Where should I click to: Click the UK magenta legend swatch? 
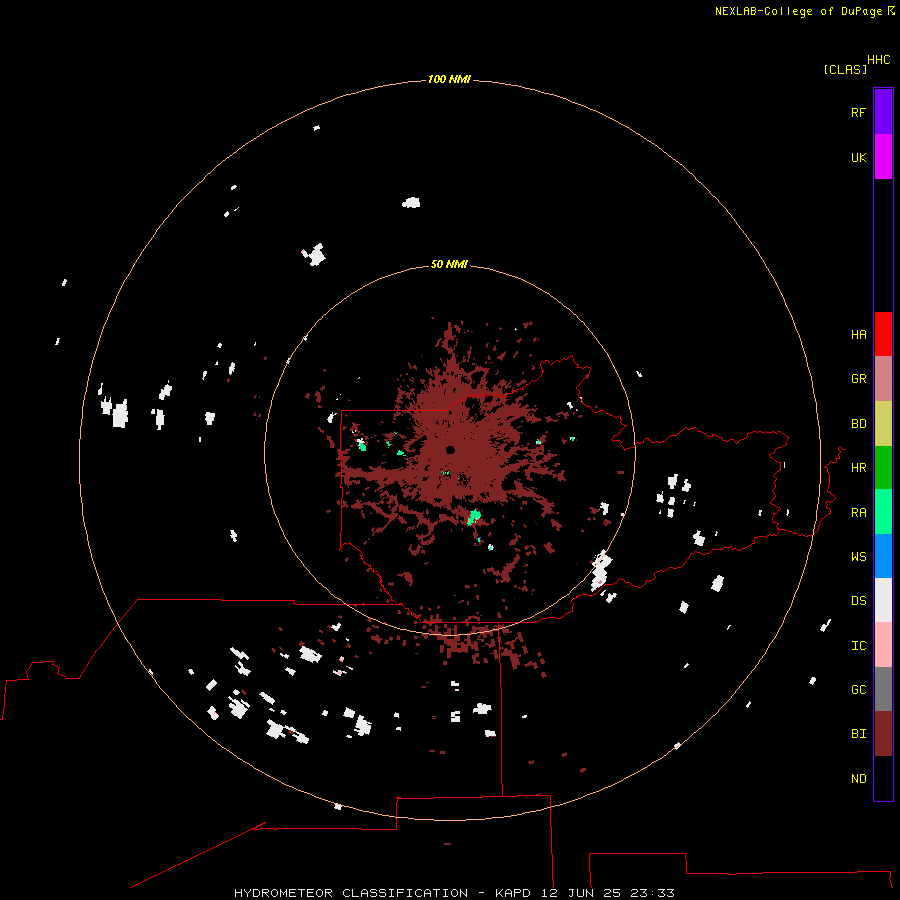(883, 157)
